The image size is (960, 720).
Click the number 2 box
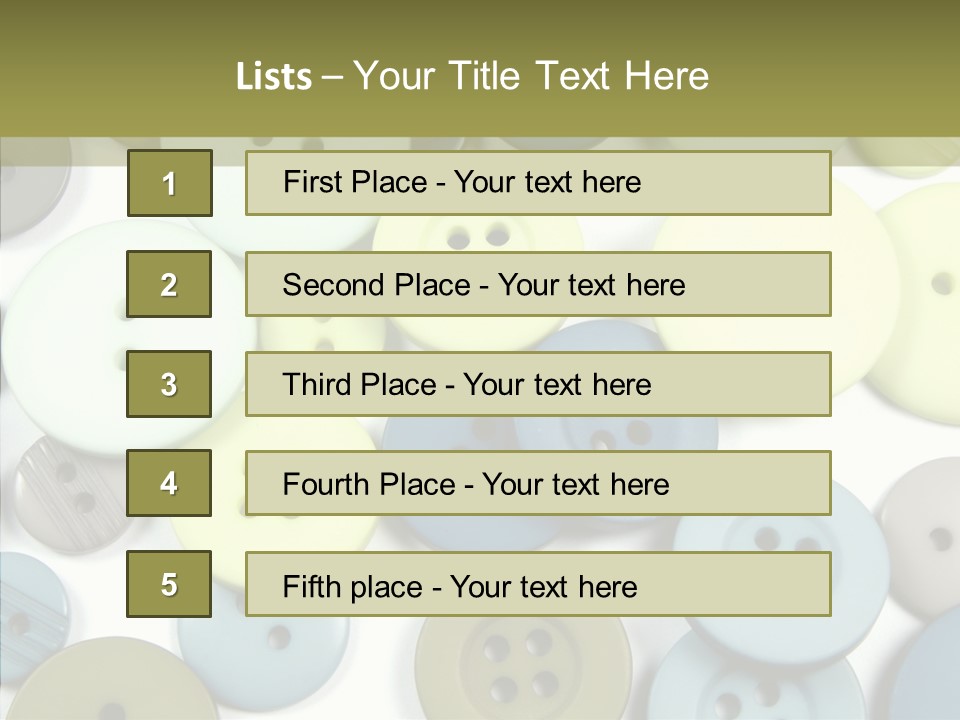169,284
